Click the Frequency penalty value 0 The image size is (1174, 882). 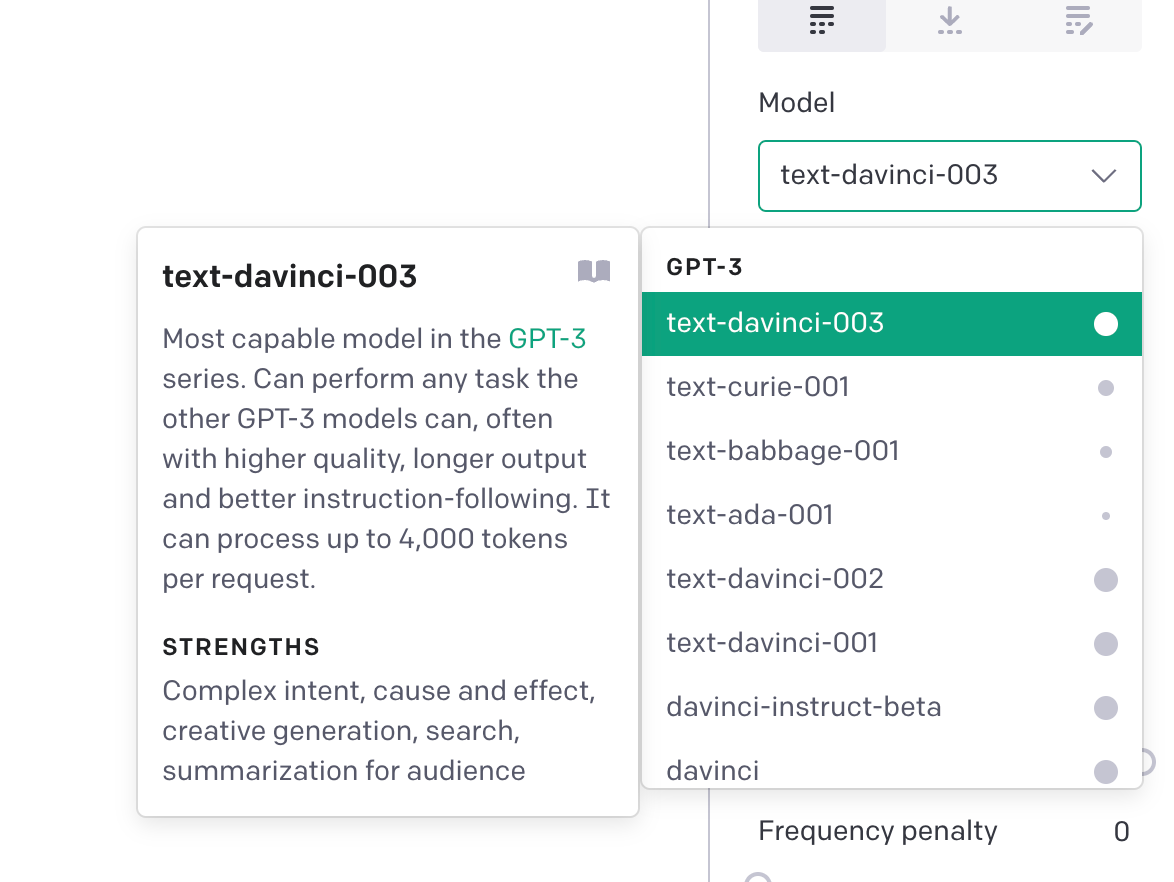[1121, 831]
